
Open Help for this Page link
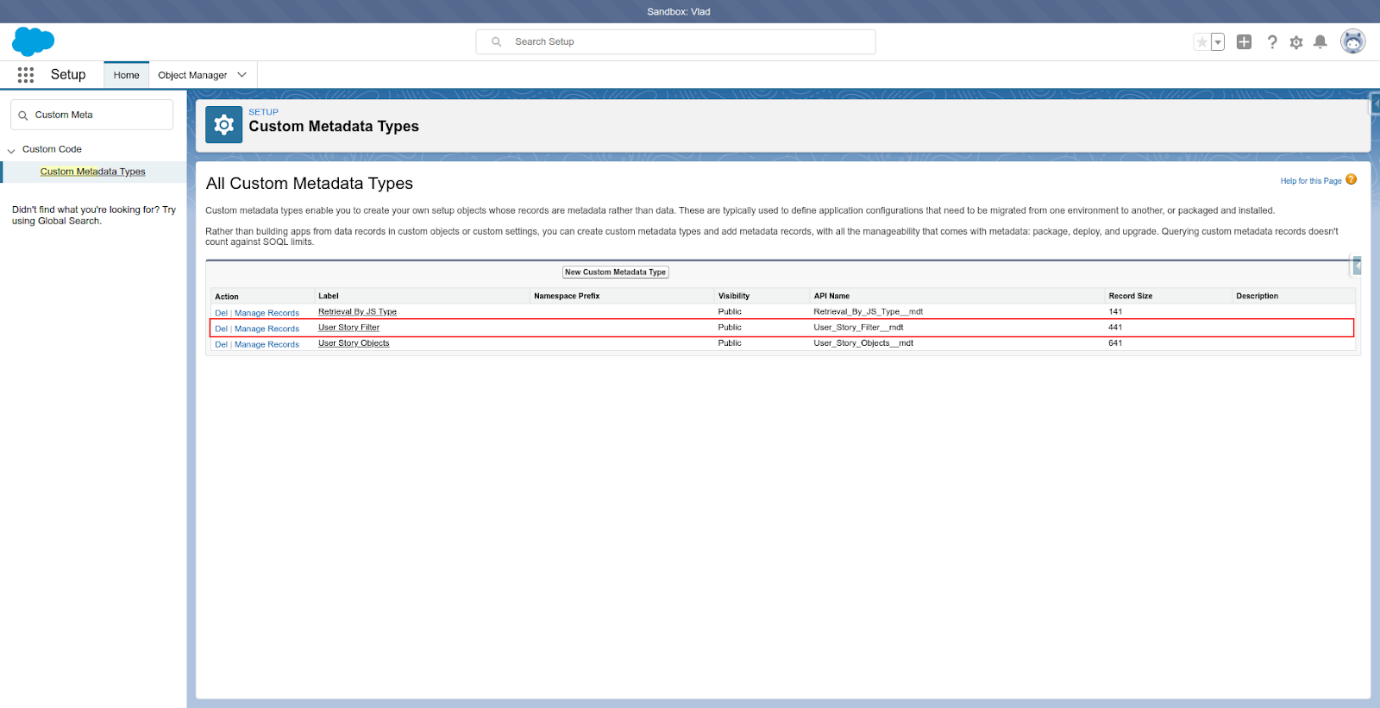pos(1311,180)
